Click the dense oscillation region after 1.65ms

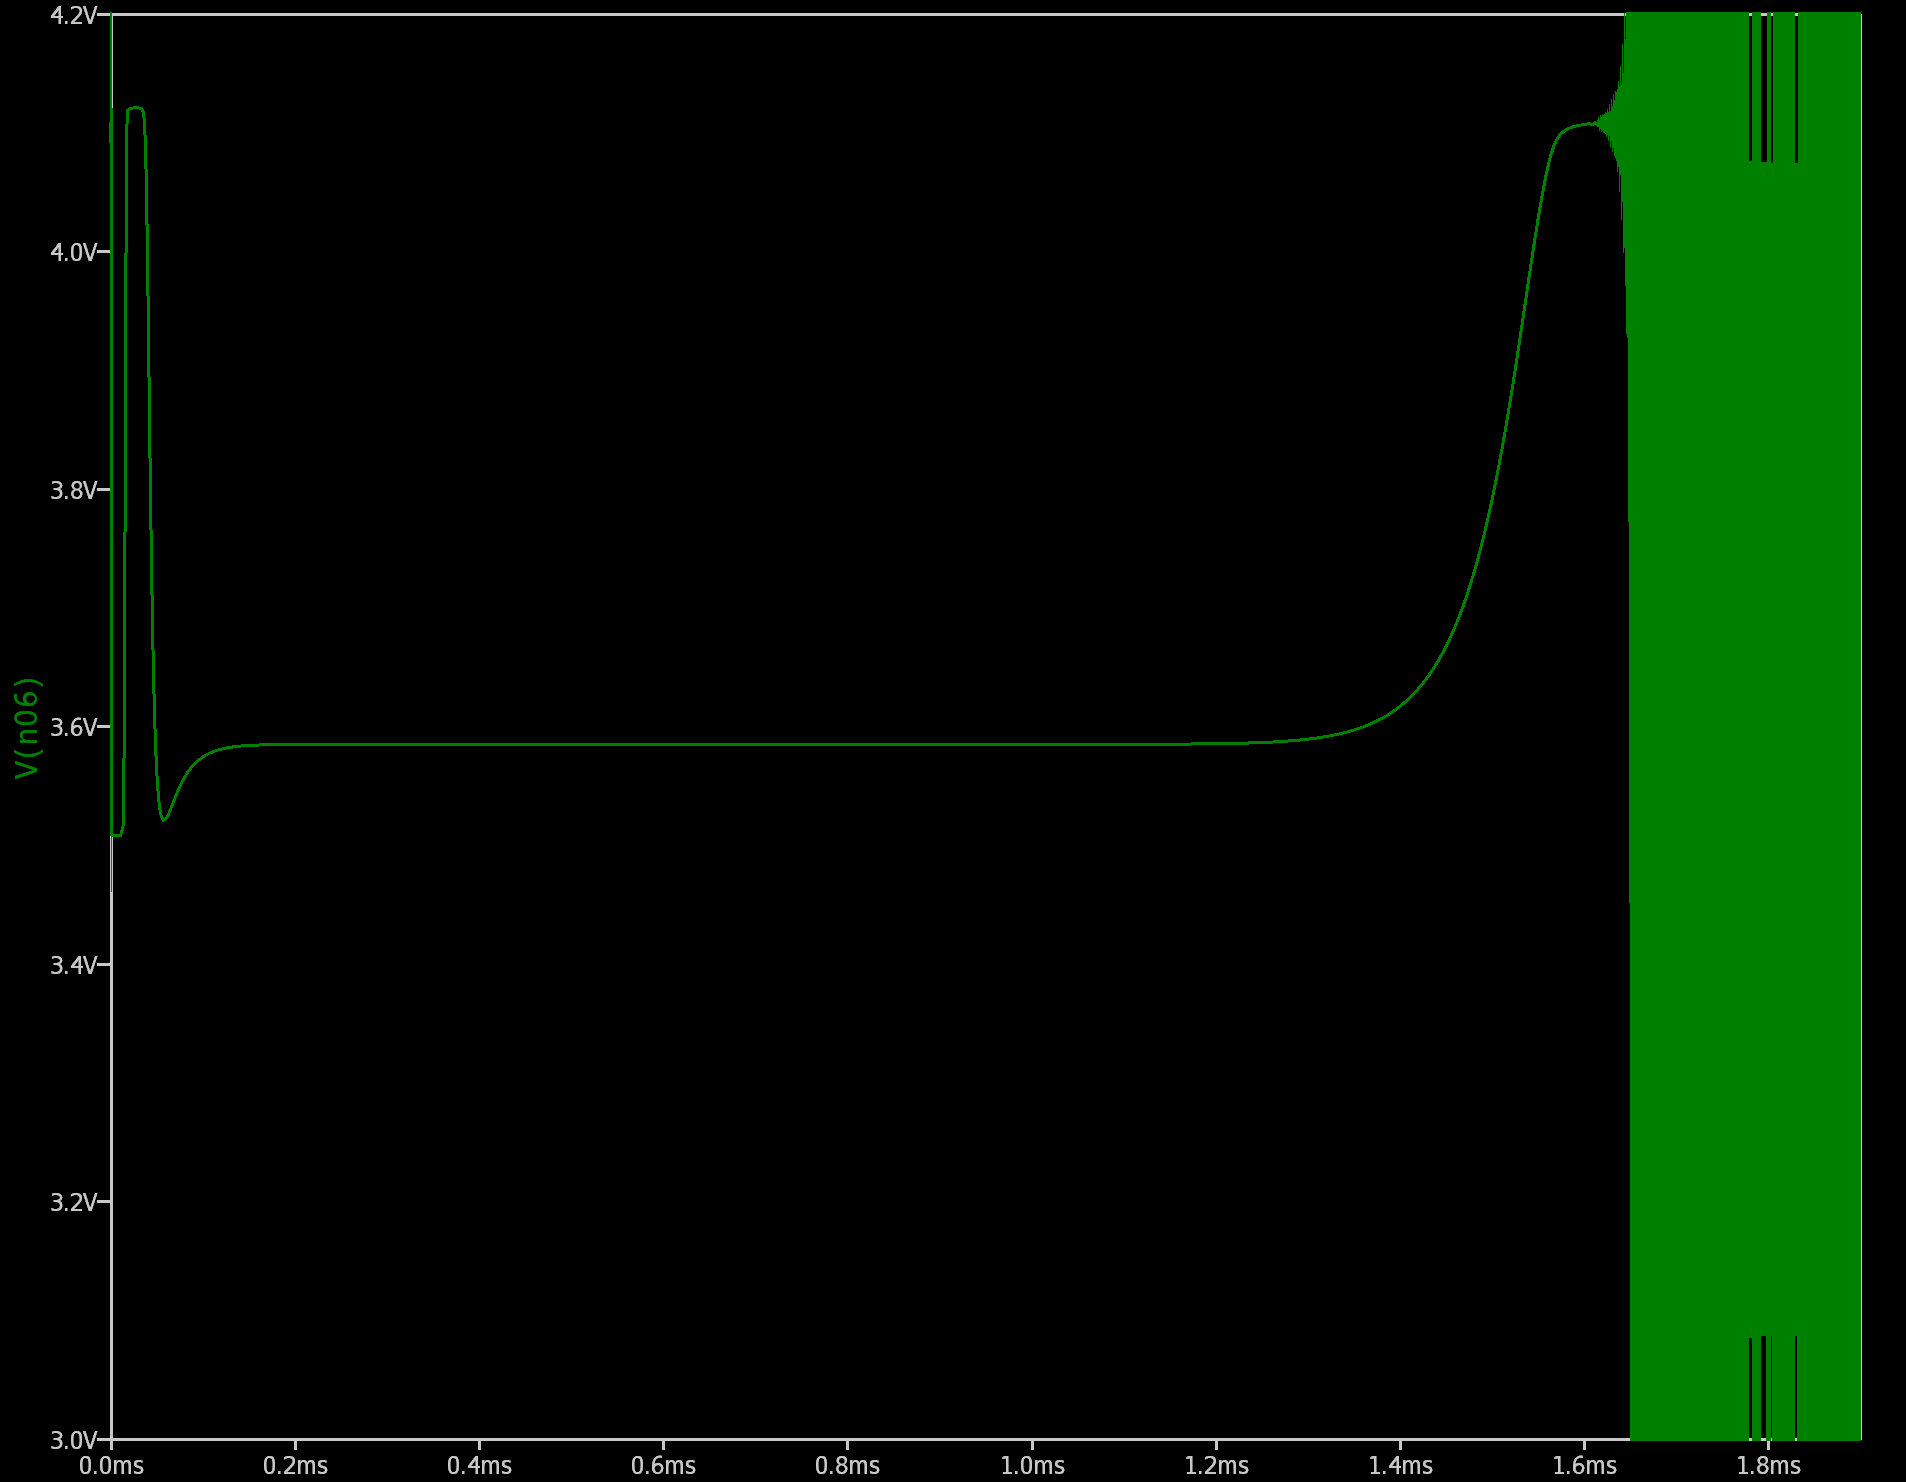point(1745,727)
